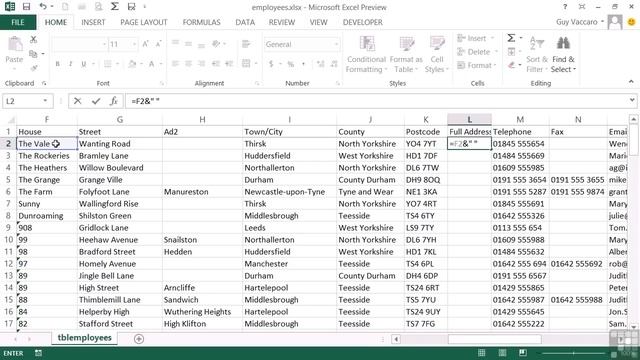Click the AutoSum sigma in Editing group
This screenshot has width=640, height=360.
pyautogui.click(x=511, y=38)
